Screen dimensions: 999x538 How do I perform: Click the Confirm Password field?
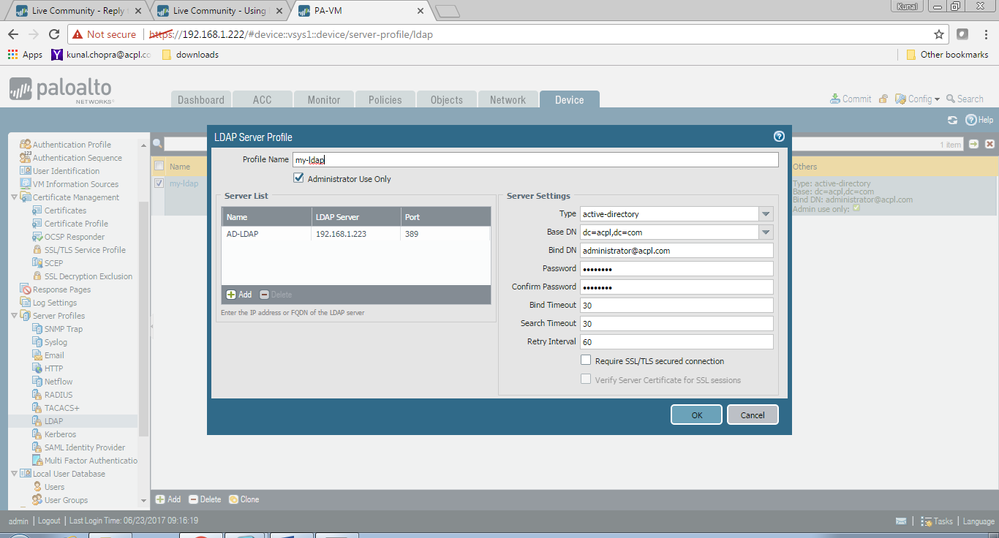(x=677, y=287)
